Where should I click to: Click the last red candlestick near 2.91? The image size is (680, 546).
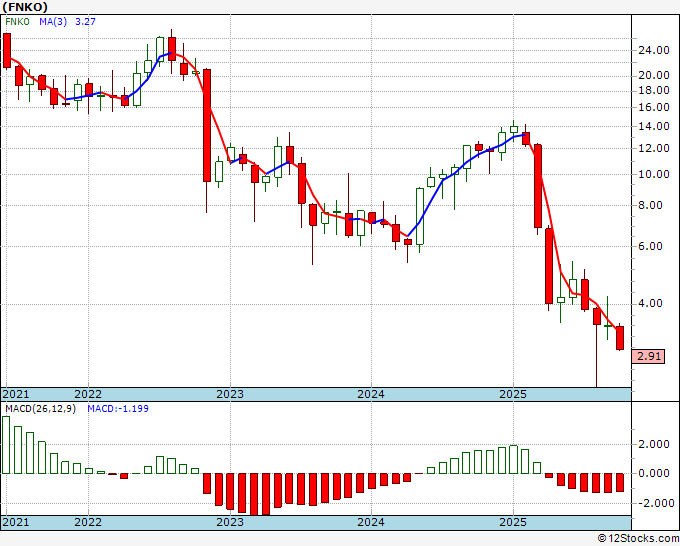tap(620, 338)
